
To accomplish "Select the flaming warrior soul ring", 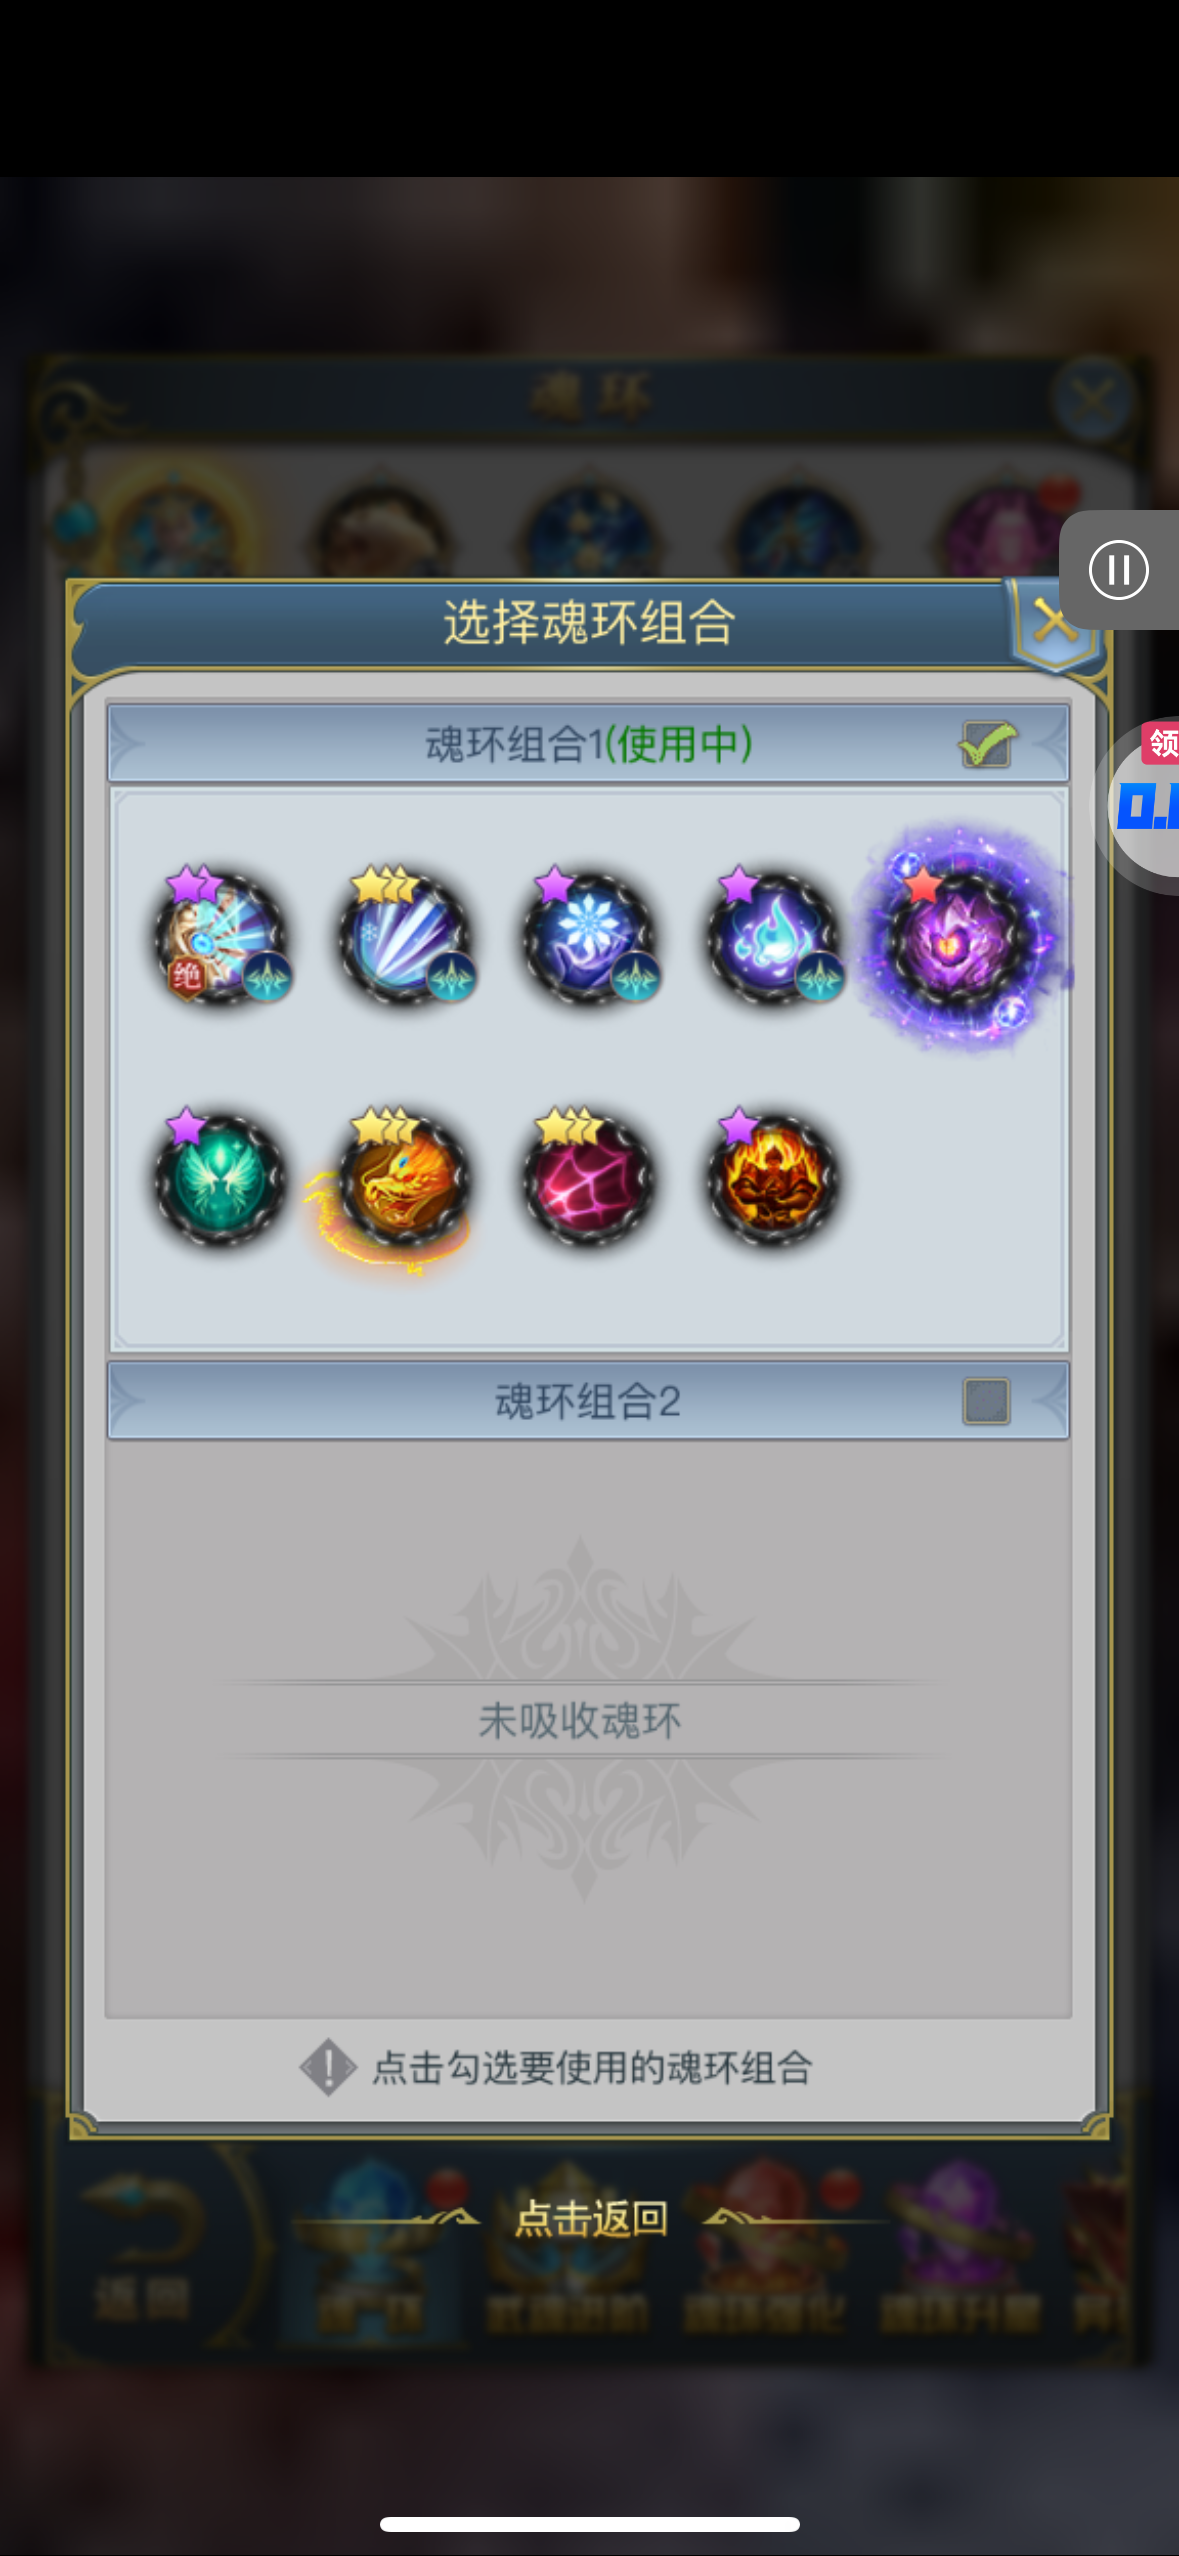I will (x=774, y=1178).
